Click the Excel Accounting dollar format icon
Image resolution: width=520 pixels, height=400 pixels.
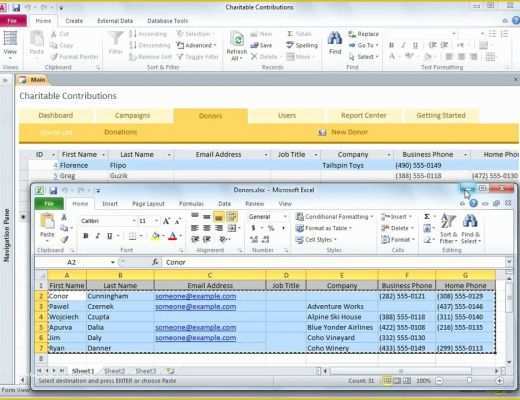tap(253, 228)
